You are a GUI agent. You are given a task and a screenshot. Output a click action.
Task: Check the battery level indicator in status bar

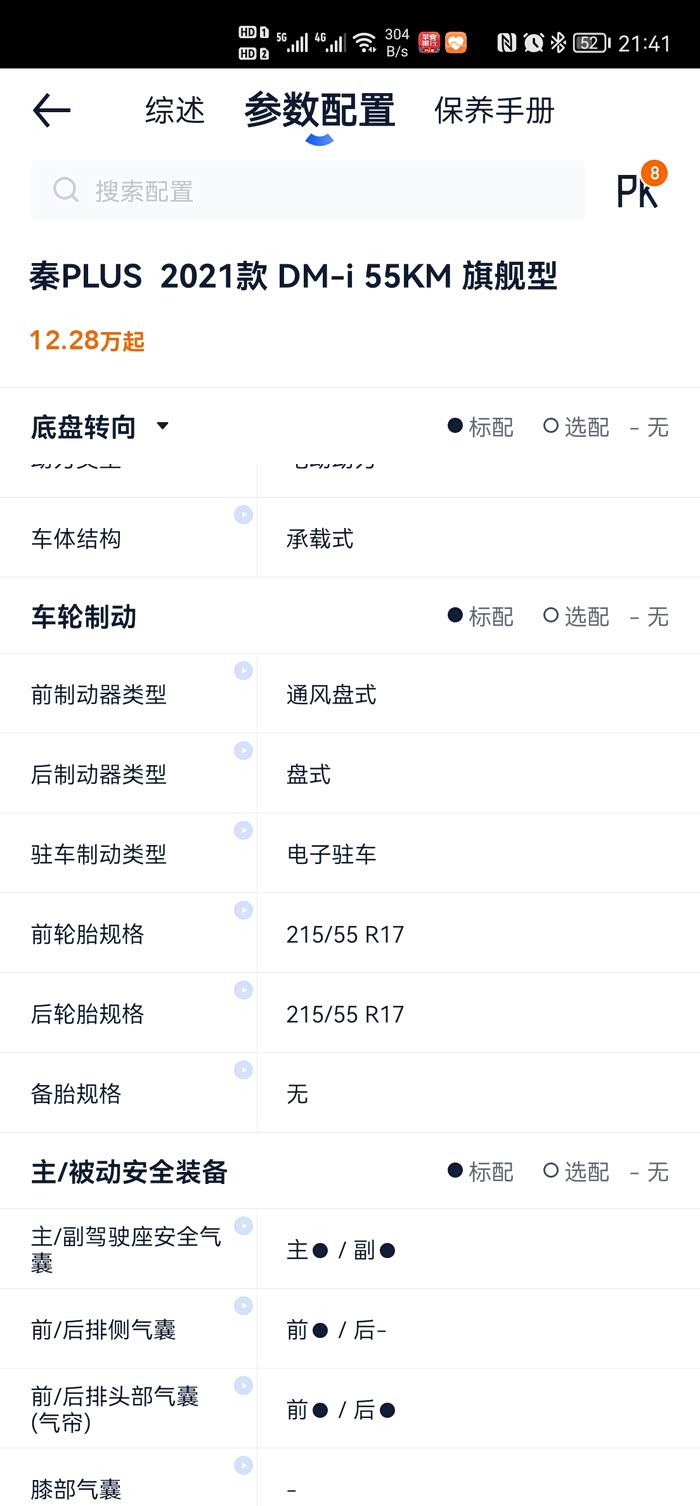pos(590,42)
